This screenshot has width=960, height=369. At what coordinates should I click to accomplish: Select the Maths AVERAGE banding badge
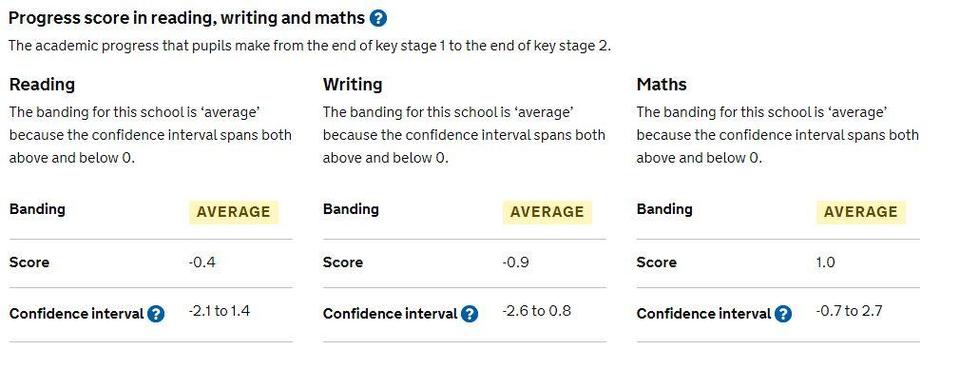tap(861, 212)
